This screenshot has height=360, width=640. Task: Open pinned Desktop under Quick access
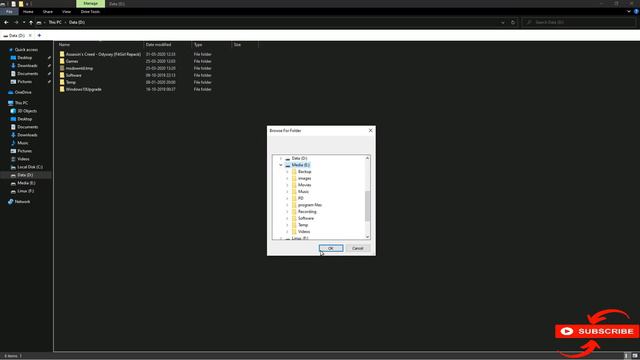[24, 58]
